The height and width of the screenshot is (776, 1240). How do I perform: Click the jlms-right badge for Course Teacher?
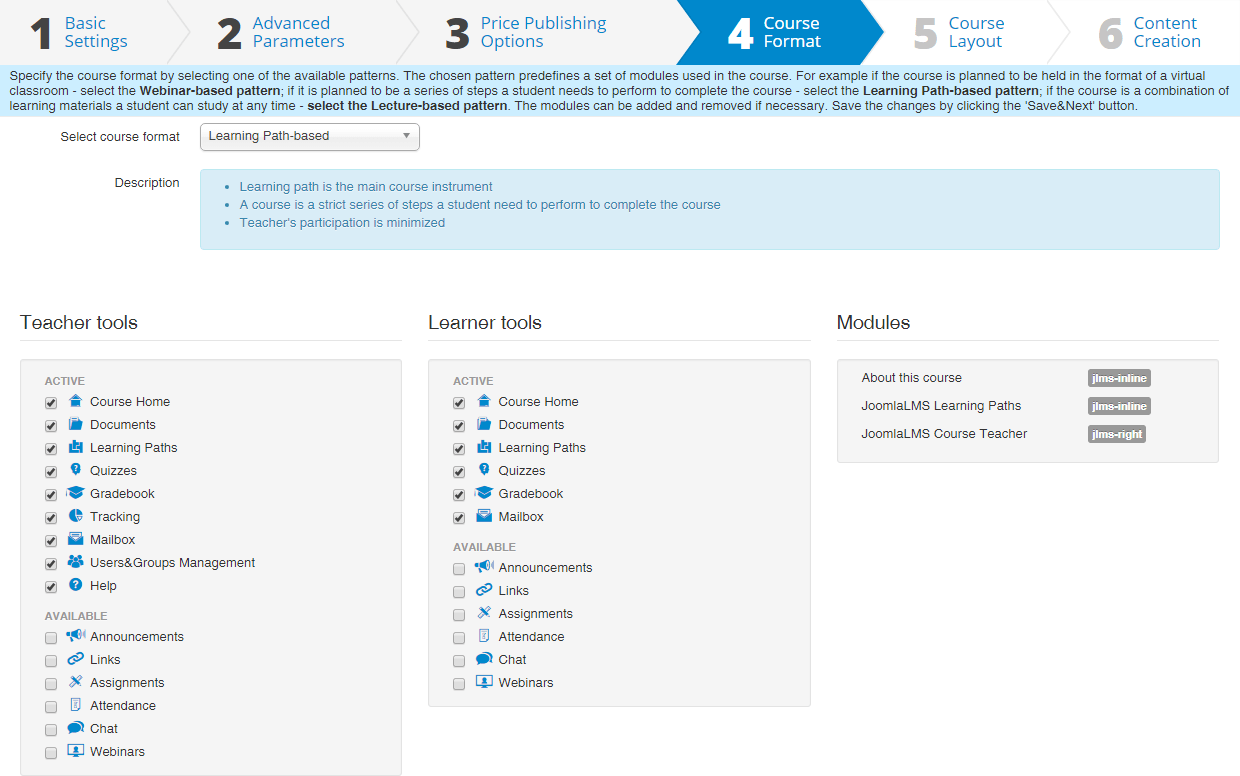[x=1117, y=434]
